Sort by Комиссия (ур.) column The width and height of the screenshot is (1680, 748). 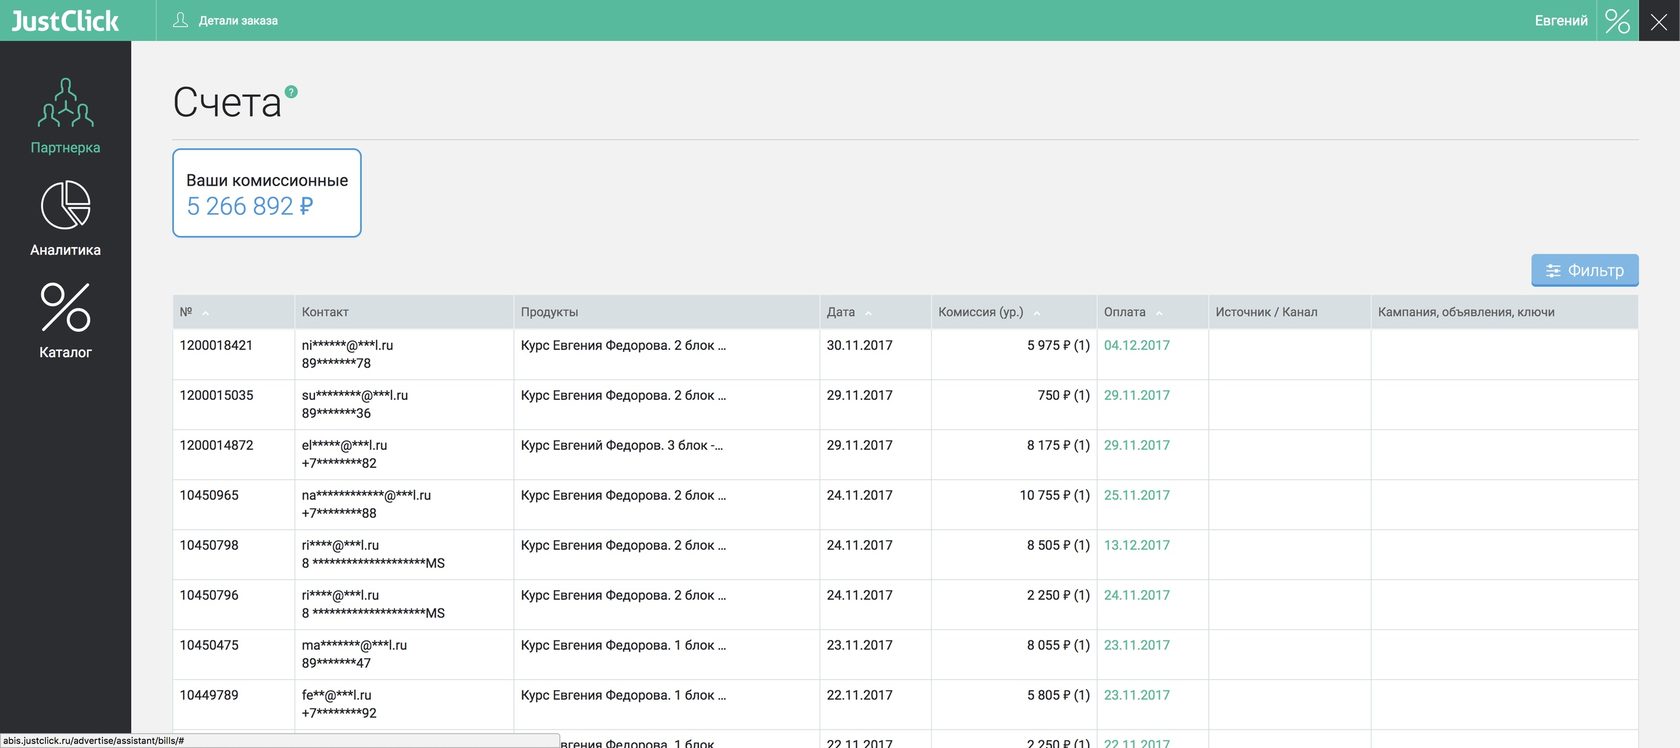[980, 312]
